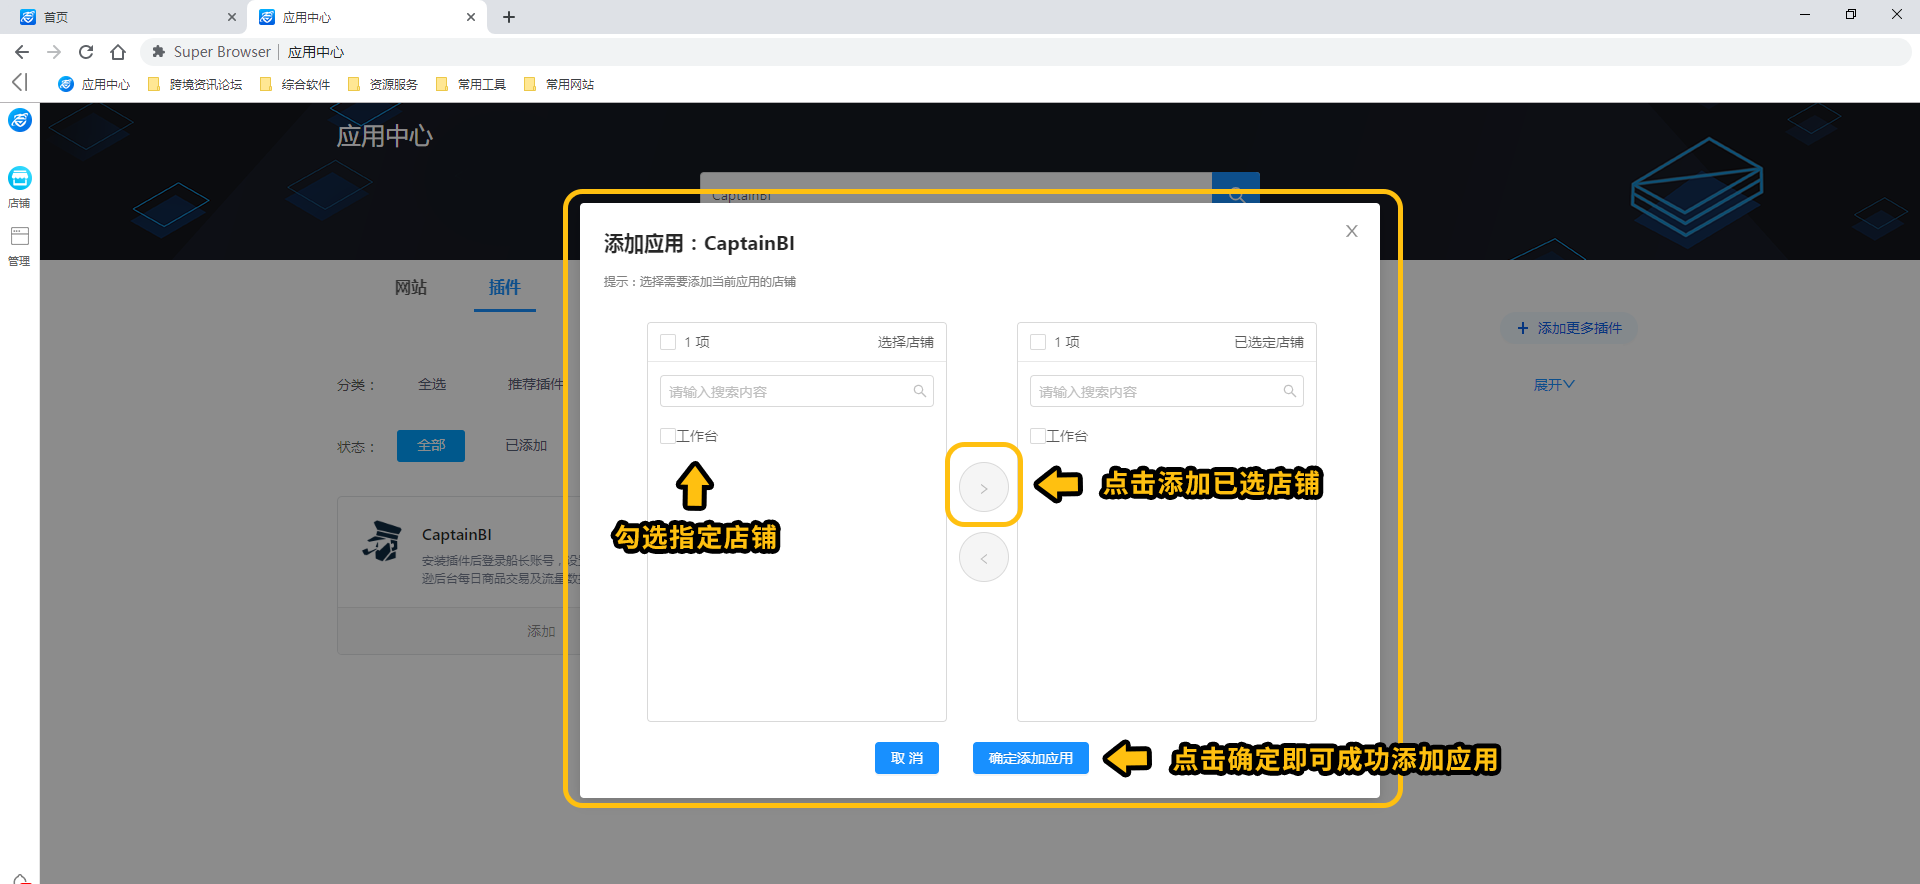Reload the current page
Screen dimensions: 1920x884
point(86,52)
